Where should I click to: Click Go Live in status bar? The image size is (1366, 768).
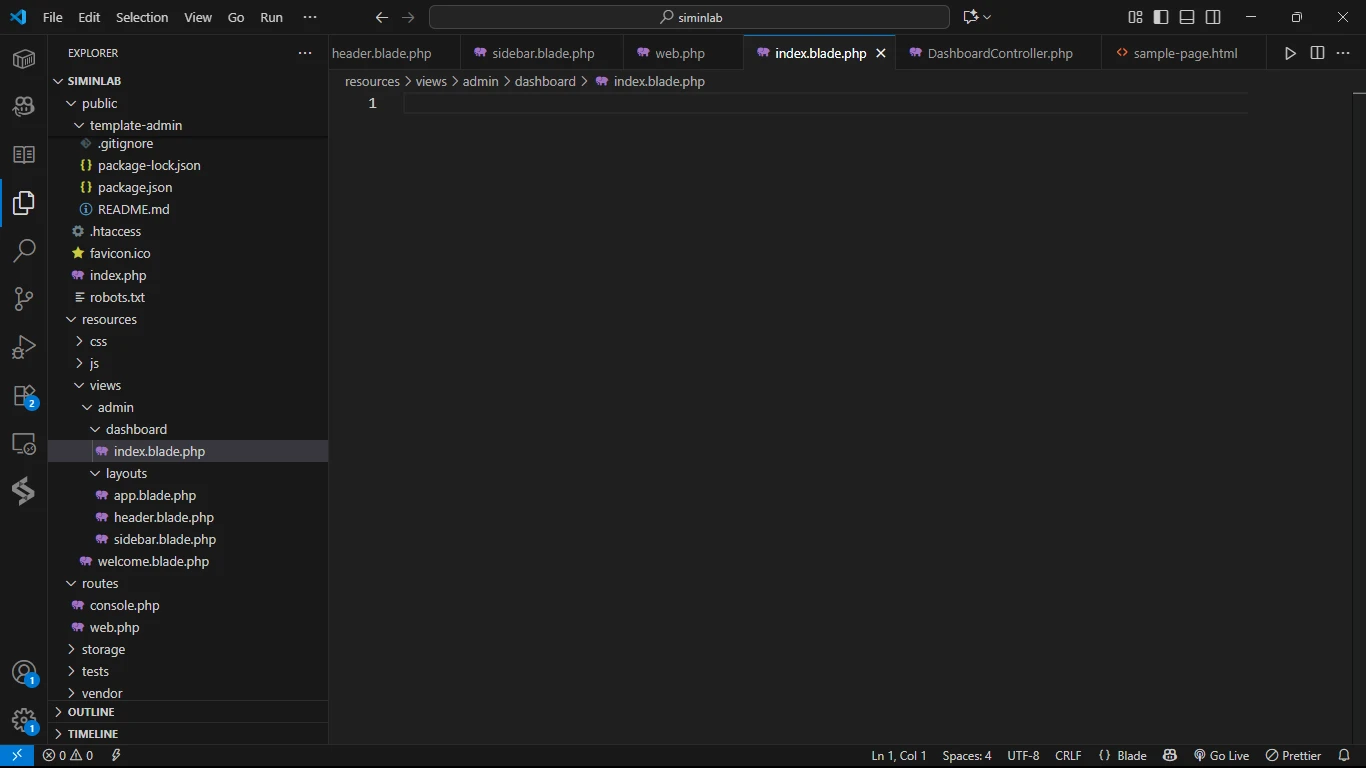(x=1221, y=756)
